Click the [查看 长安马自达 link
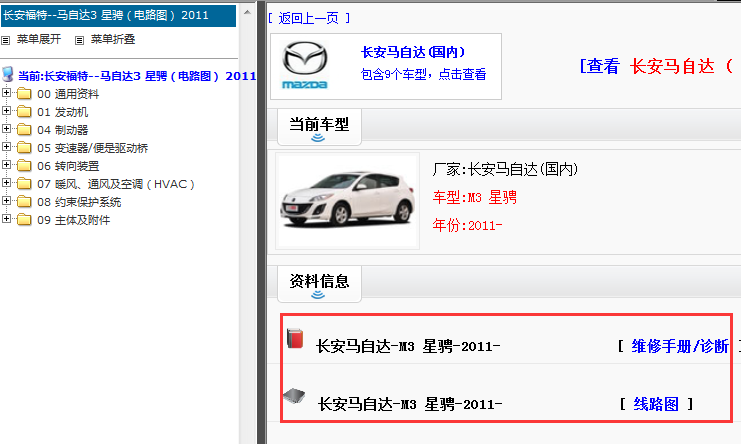Viewport: 741px width, 444px height. [657, 66]
